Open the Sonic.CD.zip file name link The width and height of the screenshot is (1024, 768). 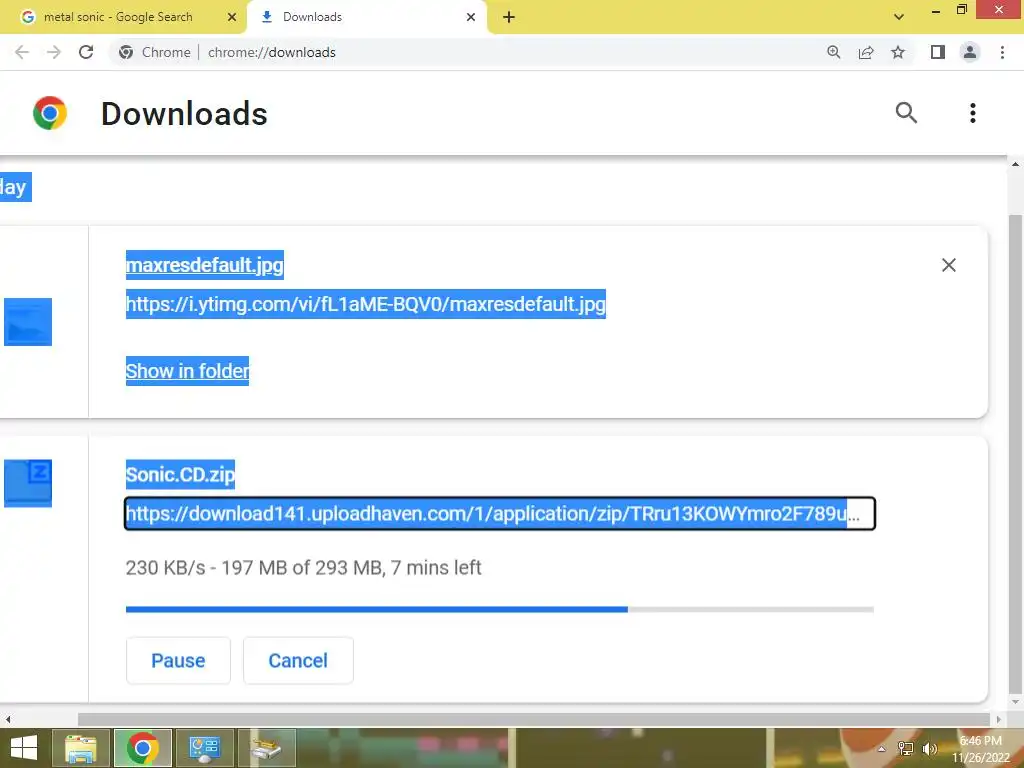click(180, 475)
